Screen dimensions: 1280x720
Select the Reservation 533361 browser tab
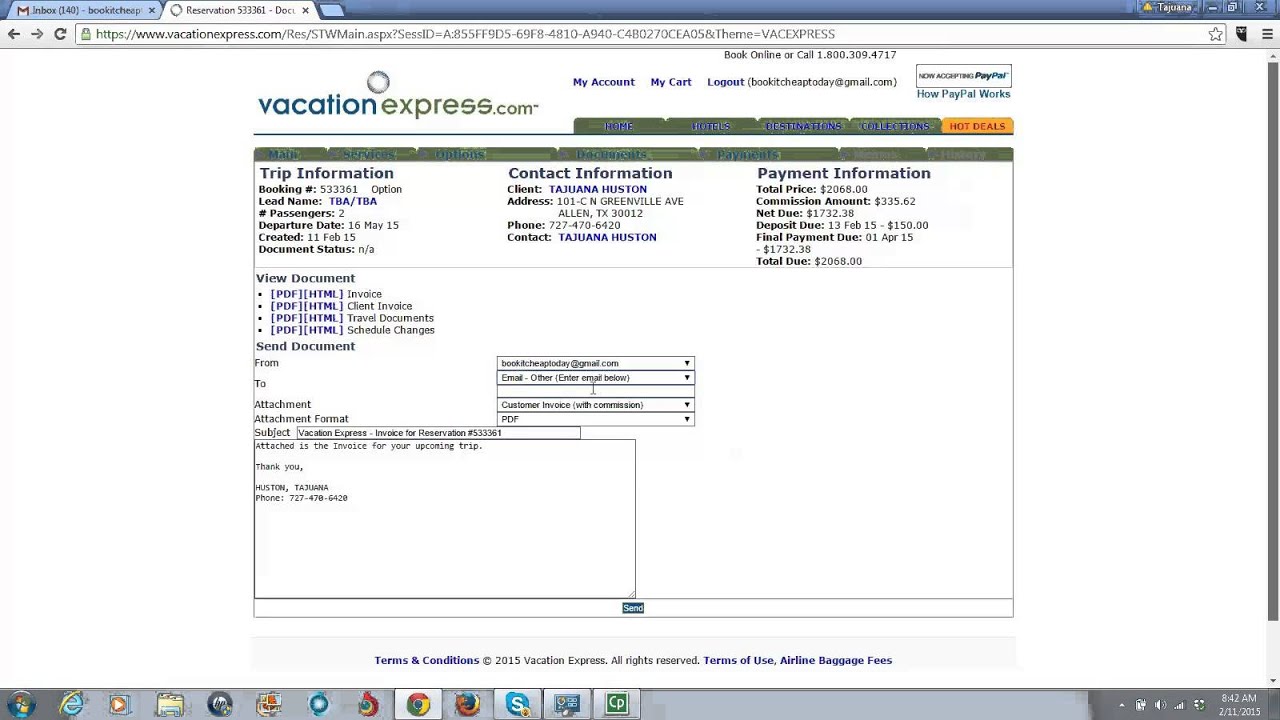[240, 9]
